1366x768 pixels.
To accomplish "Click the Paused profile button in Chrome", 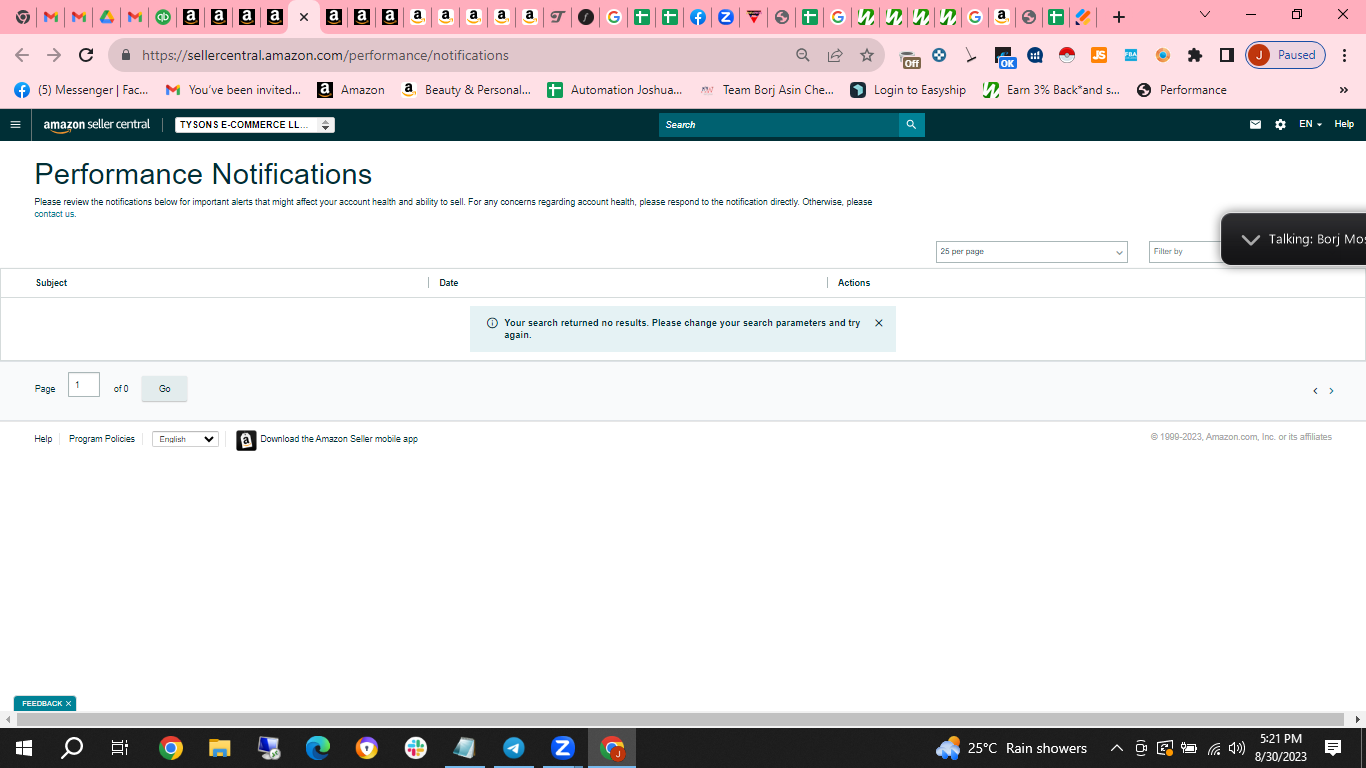I will pos(1286,55).
